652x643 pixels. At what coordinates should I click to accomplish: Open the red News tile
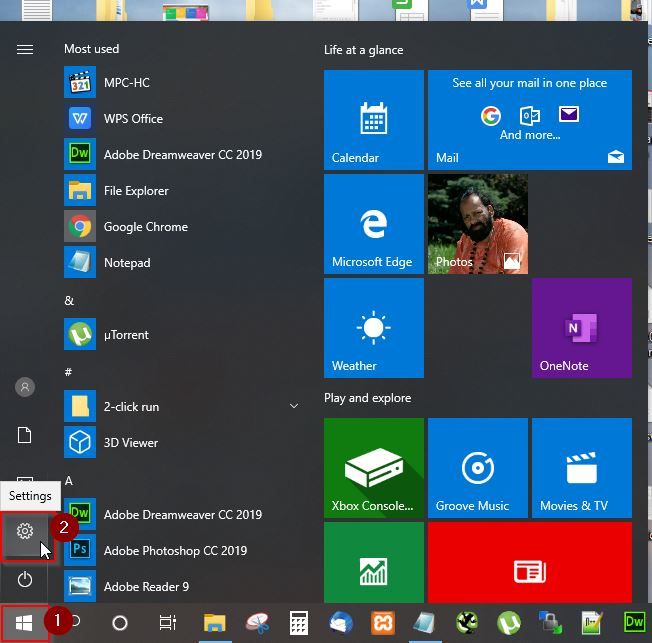click(x=530, y=562)
